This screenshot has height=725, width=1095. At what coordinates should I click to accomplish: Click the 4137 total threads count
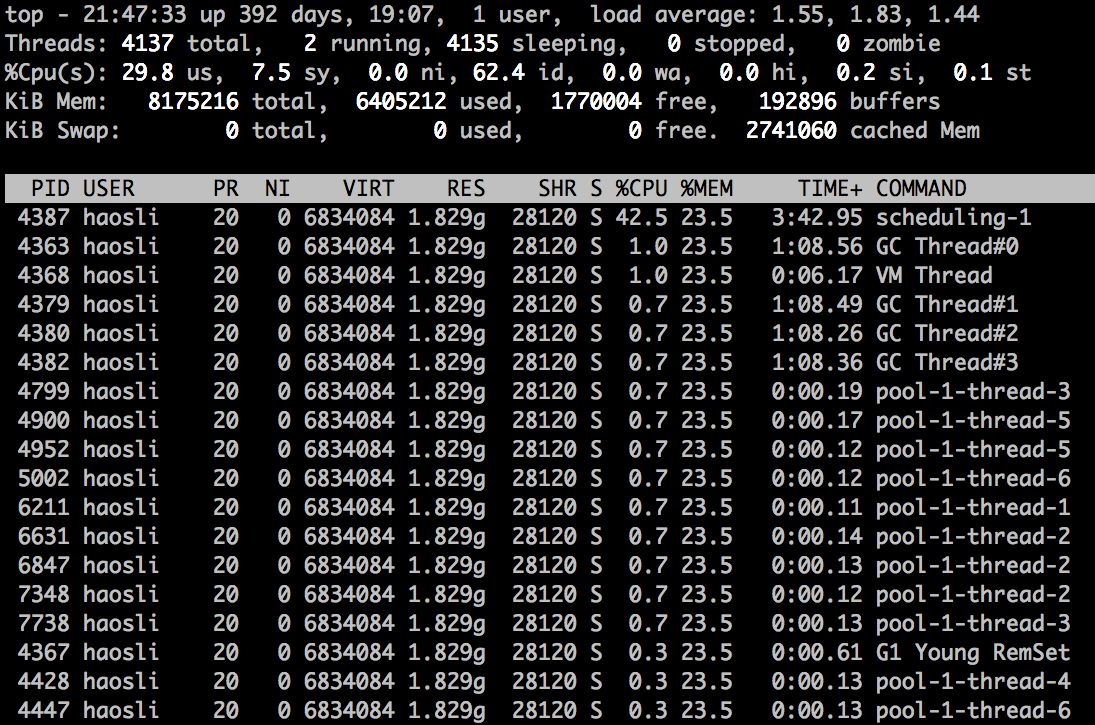click(148, 44)
